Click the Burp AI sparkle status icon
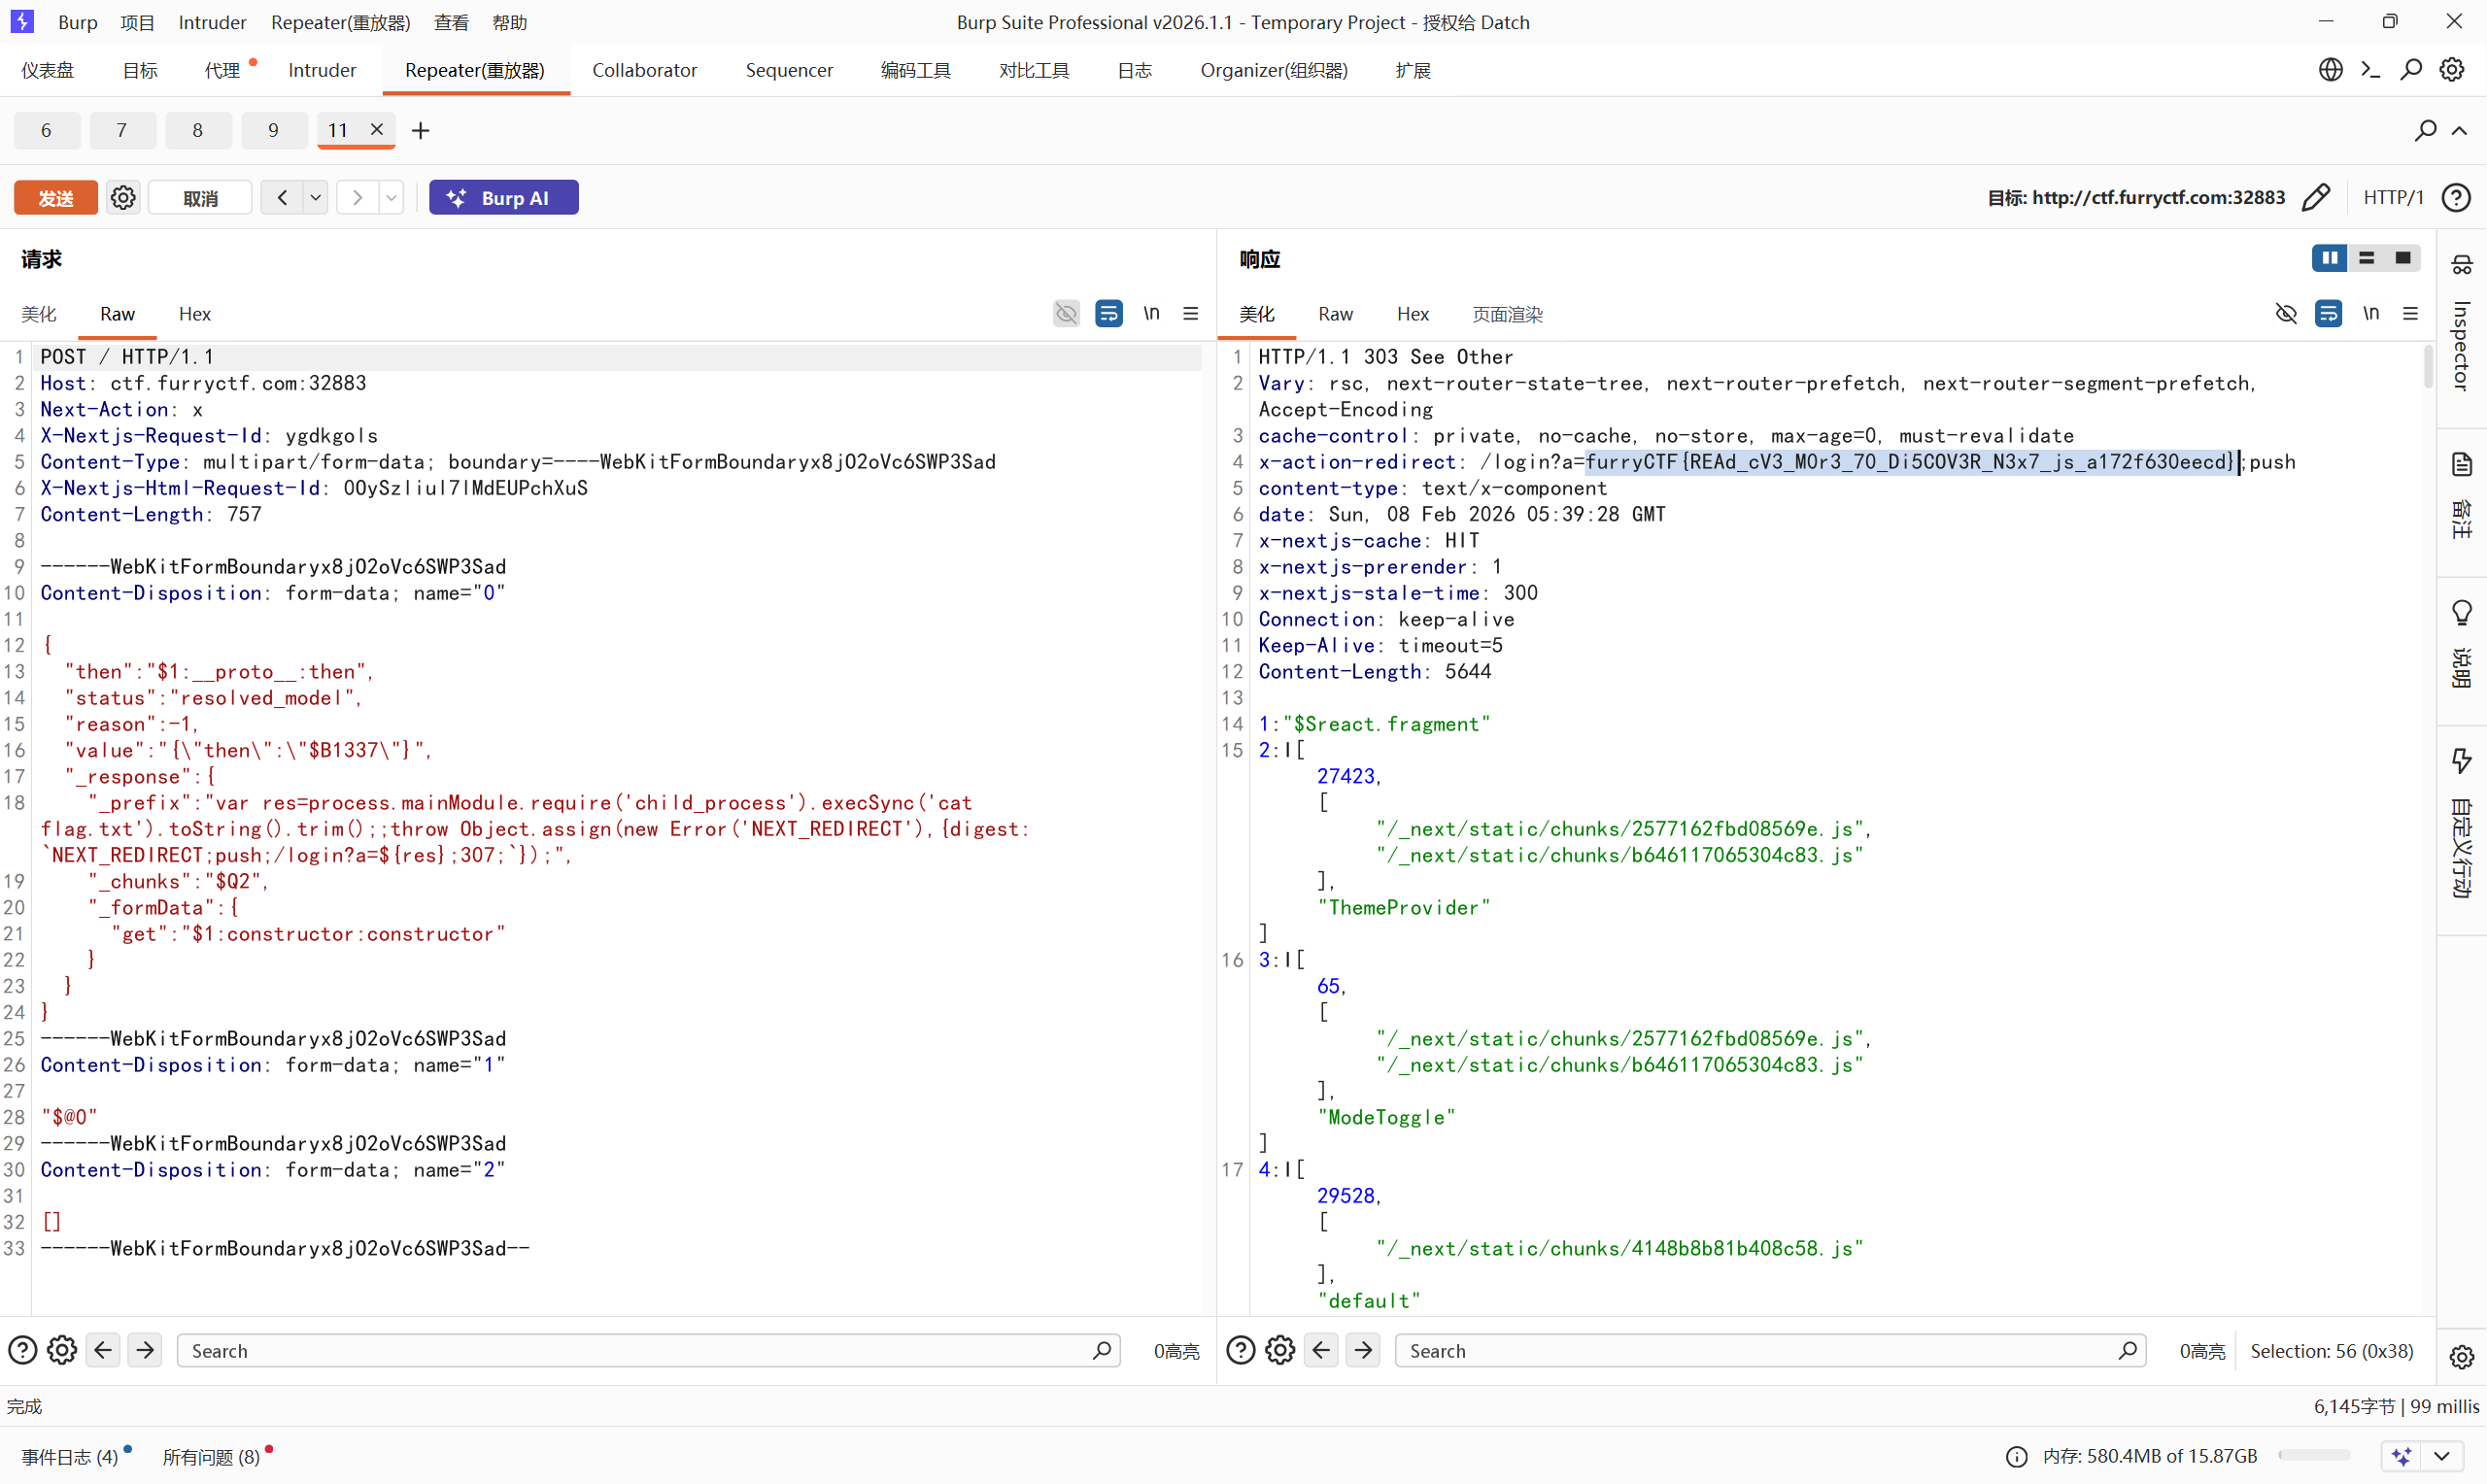Screen dimensions: 2487x1484 pos(2402,1457)
